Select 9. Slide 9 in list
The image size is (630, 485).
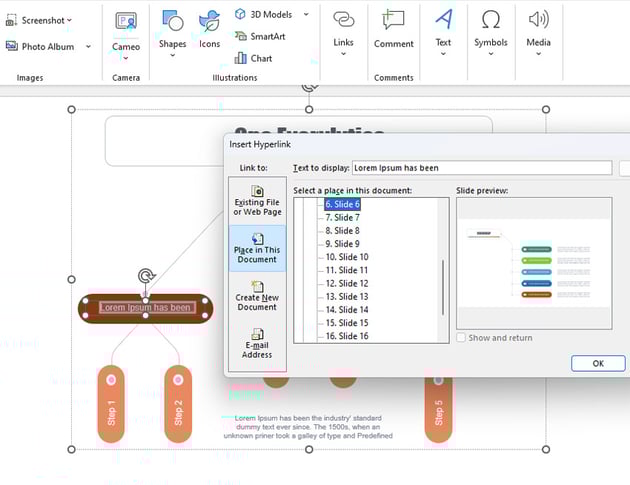pos(342,244)
